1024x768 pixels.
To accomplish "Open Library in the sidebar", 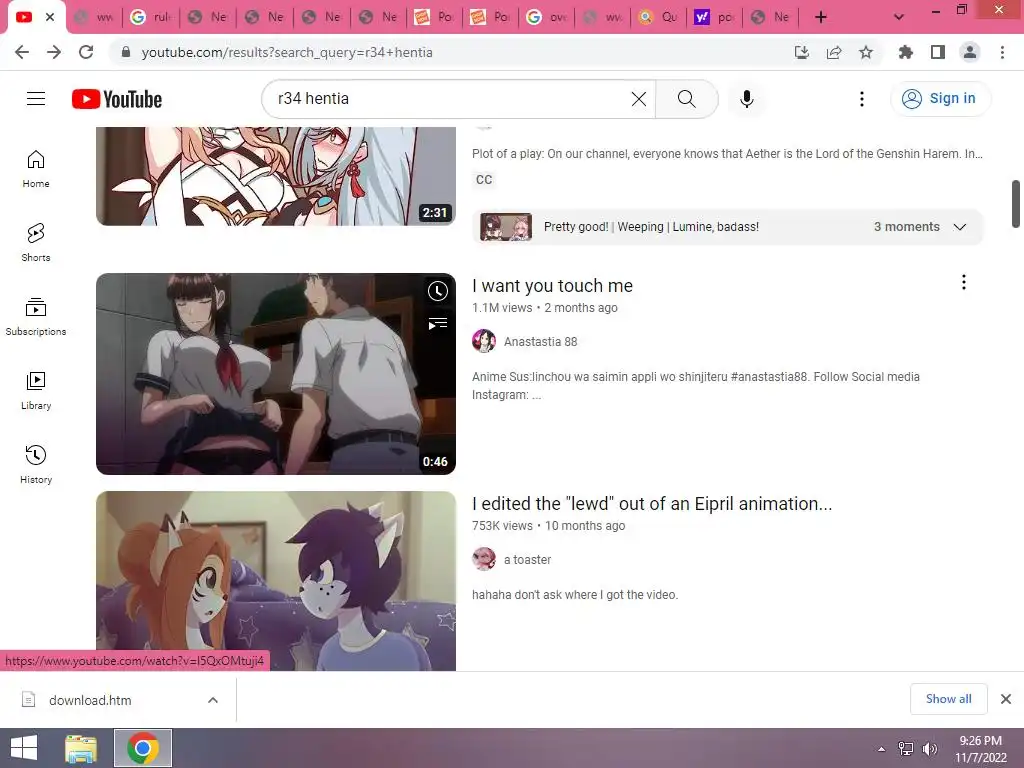I will [36, 391].
